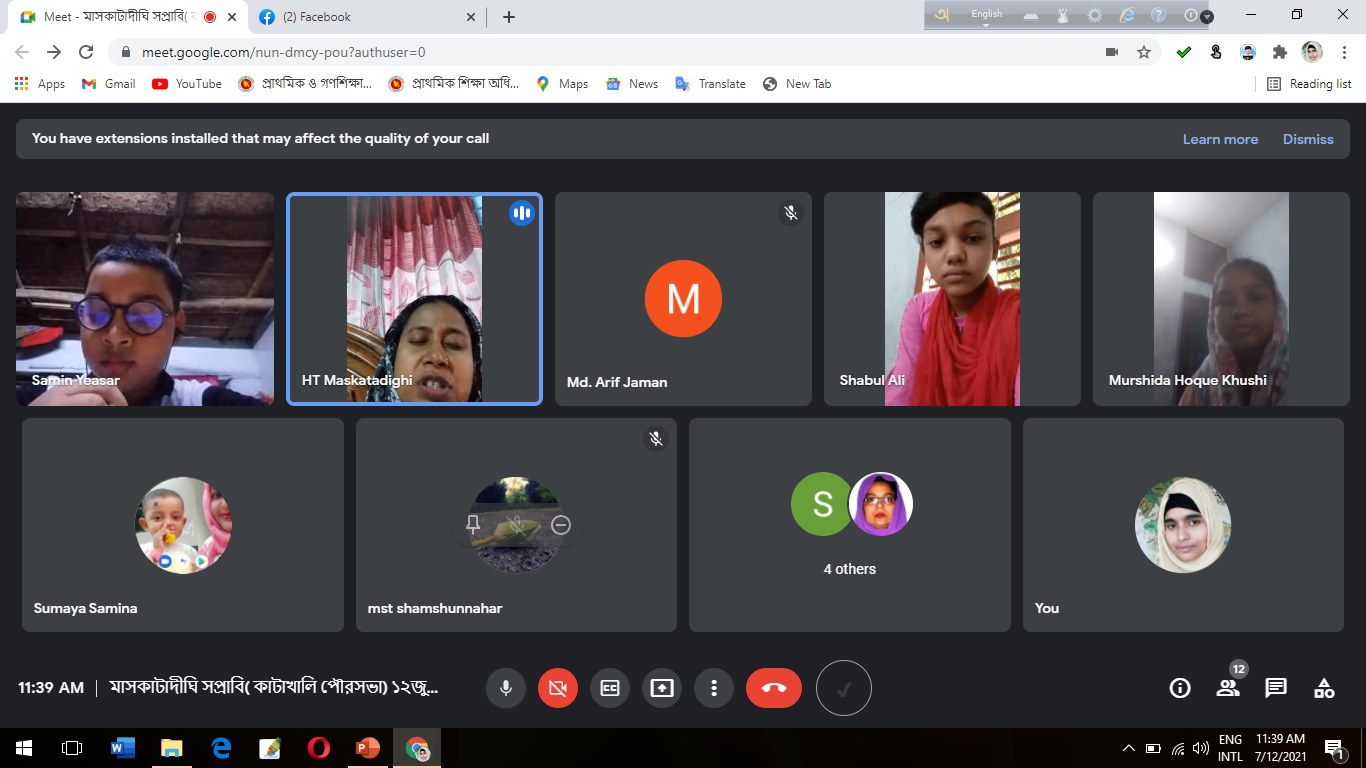Bookmark this page with the star icon
Screen dimensions: 1366x768
click(1144, 52)
